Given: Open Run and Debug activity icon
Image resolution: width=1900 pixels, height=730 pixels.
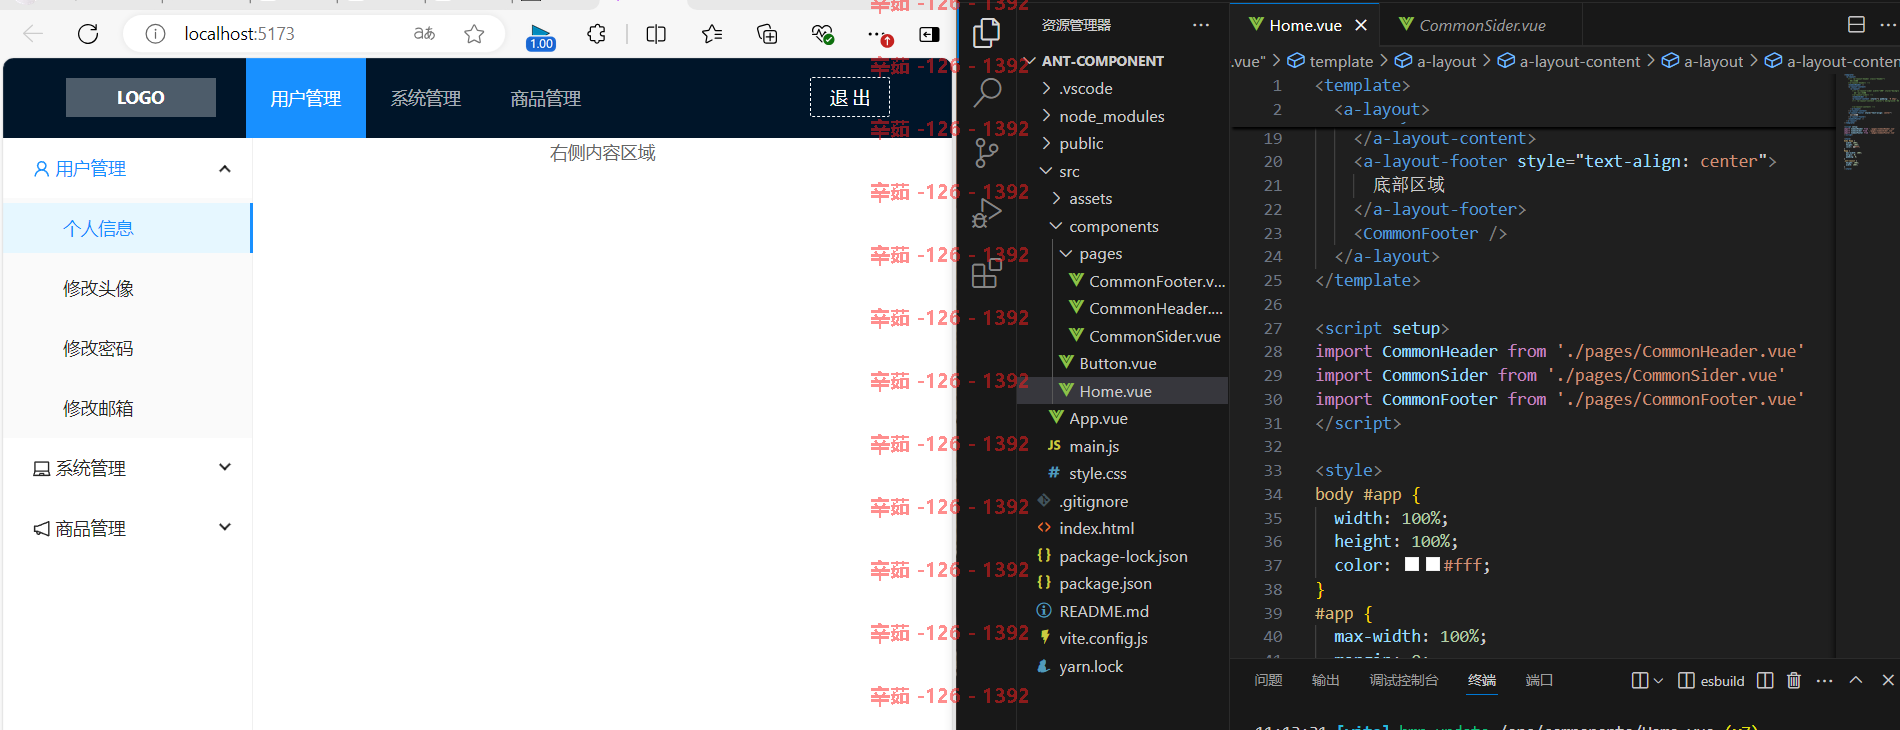Looking at the screenshot, I should click(986, 212).
